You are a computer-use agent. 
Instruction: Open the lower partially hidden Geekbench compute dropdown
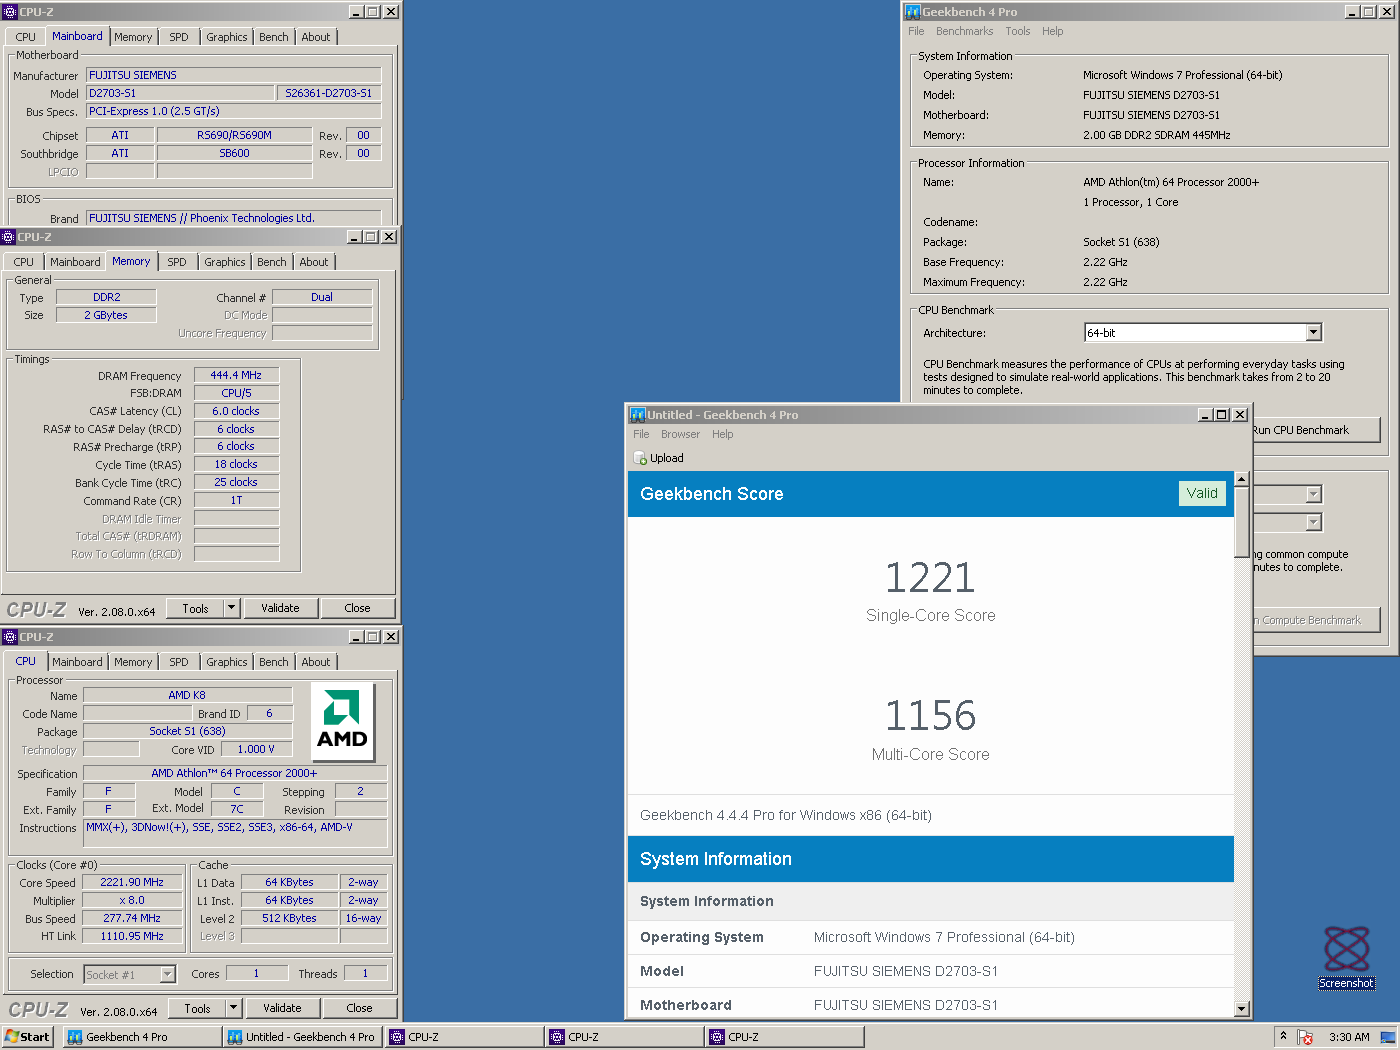pos(1314,522)
